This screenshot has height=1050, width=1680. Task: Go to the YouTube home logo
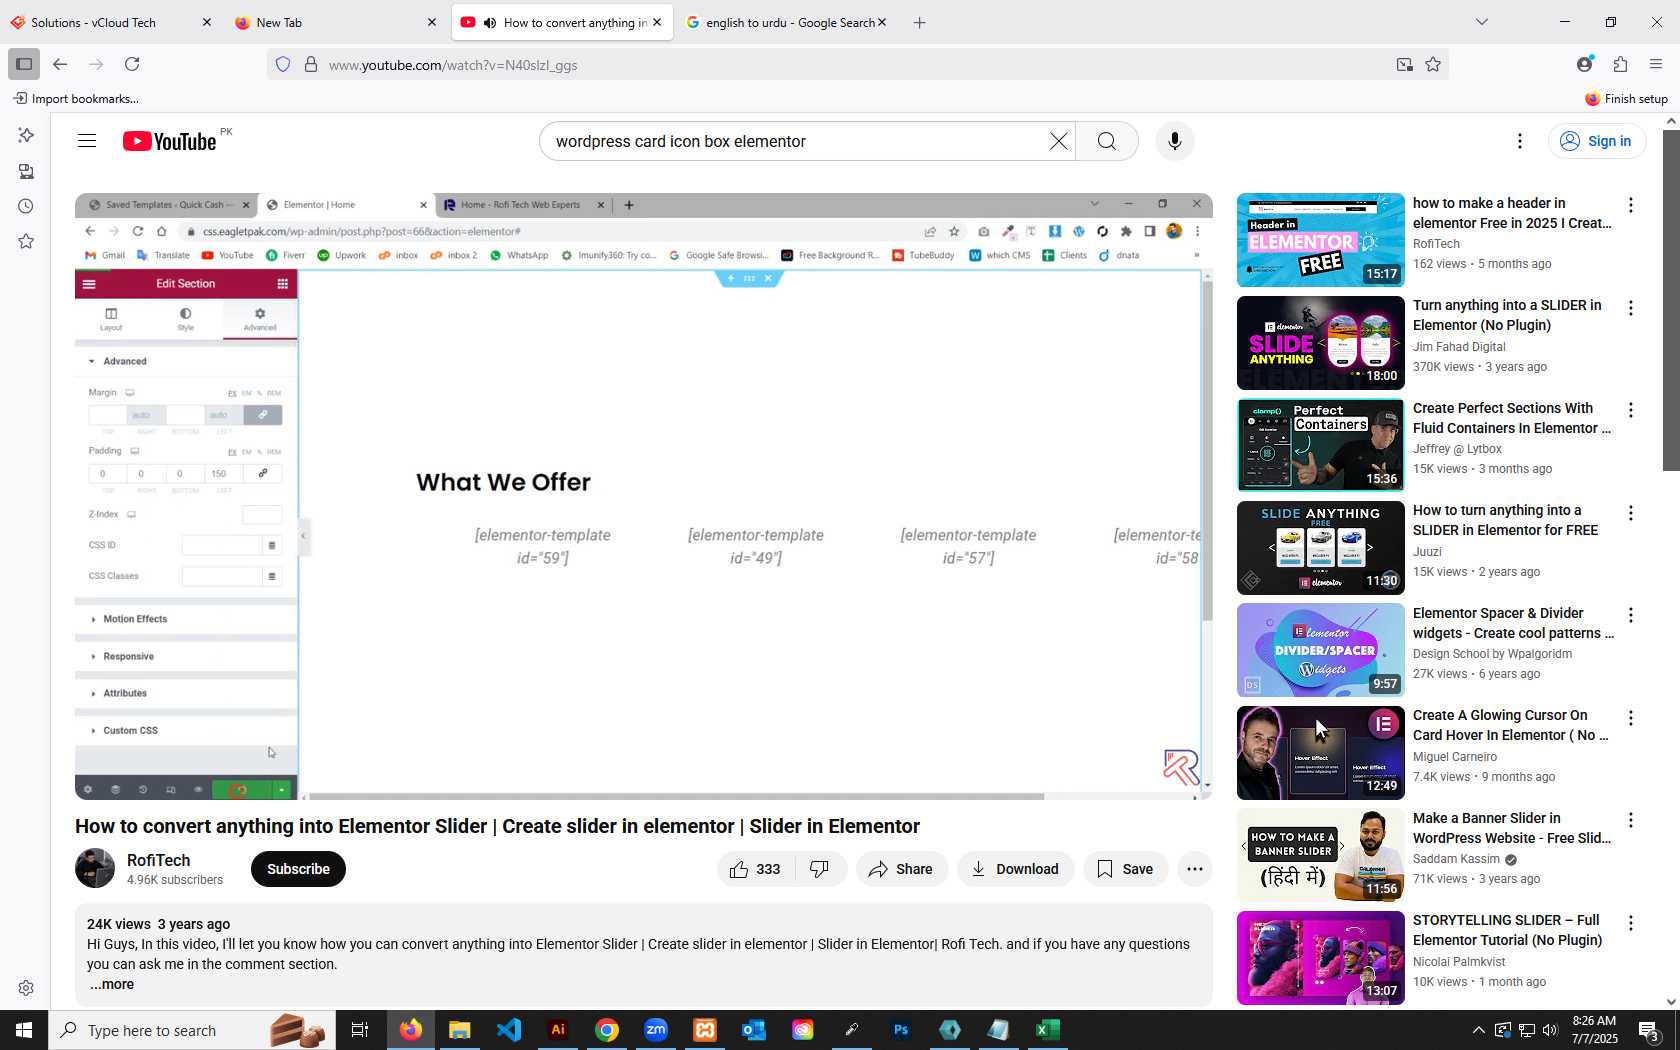coord(170,141)
